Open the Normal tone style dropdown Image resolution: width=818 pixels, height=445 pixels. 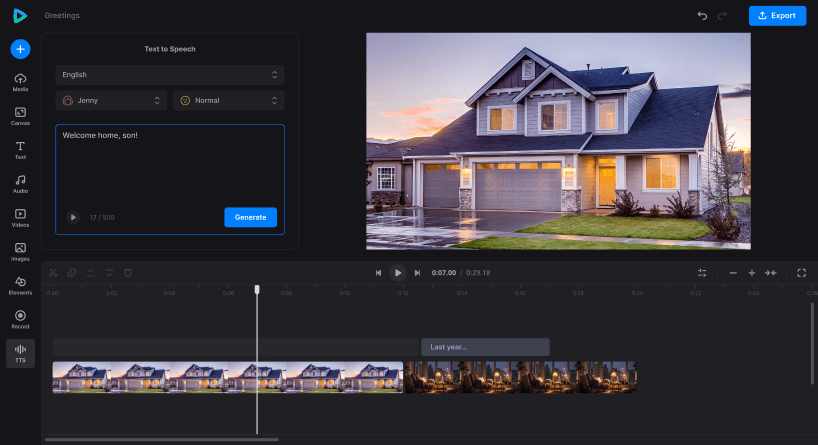tap(228, 101)
